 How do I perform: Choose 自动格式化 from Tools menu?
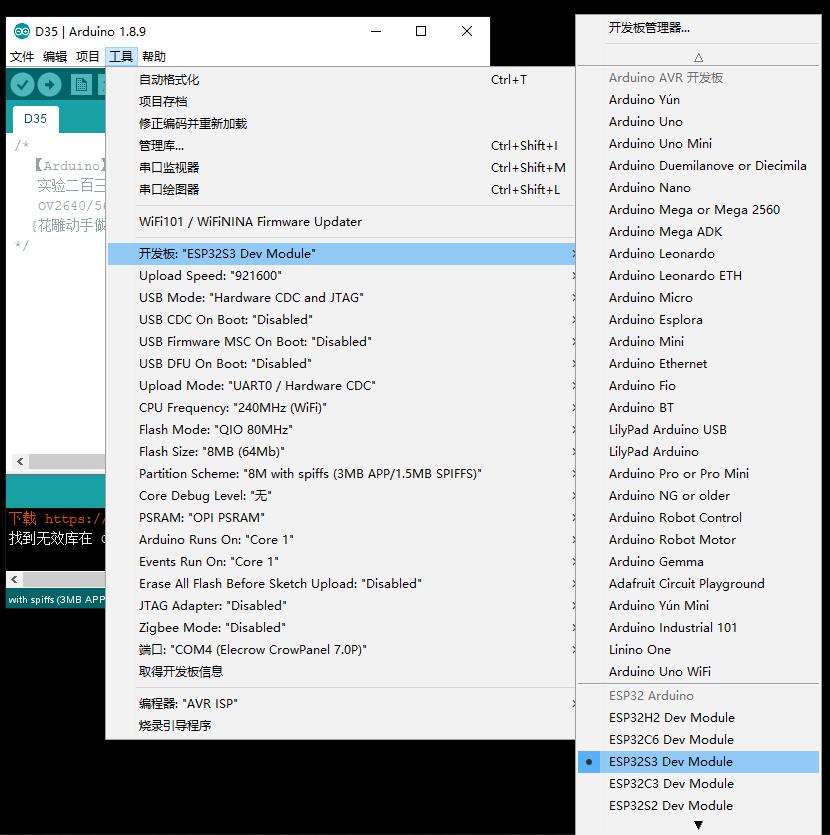point(341,80)
